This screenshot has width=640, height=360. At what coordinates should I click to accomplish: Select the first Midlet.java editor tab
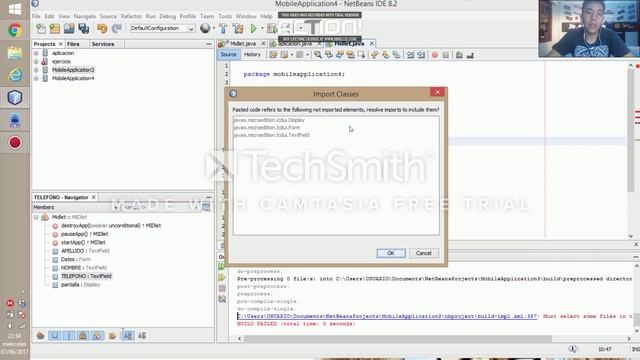[242, 44]
